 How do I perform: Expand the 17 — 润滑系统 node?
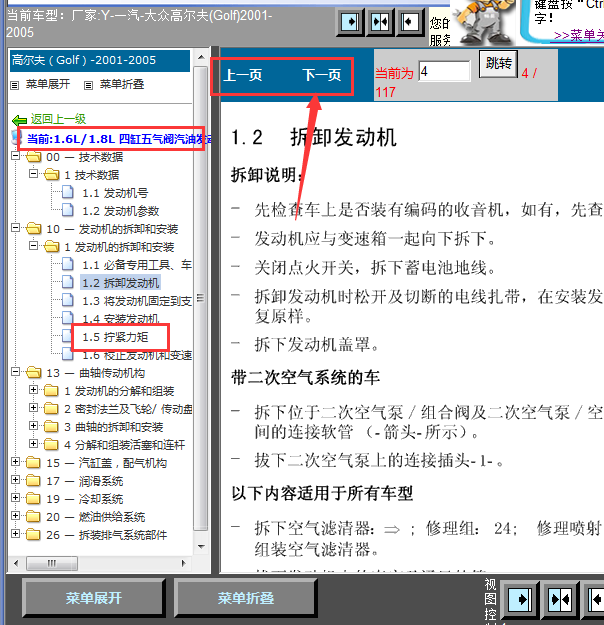(15, 480)
